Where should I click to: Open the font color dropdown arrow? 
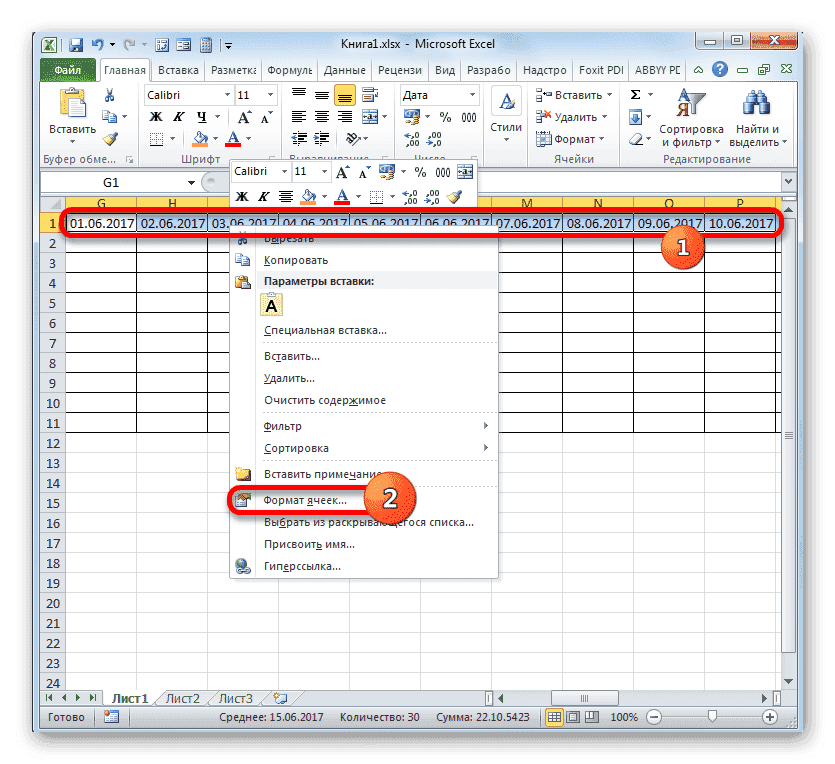[x=357, y=196]
